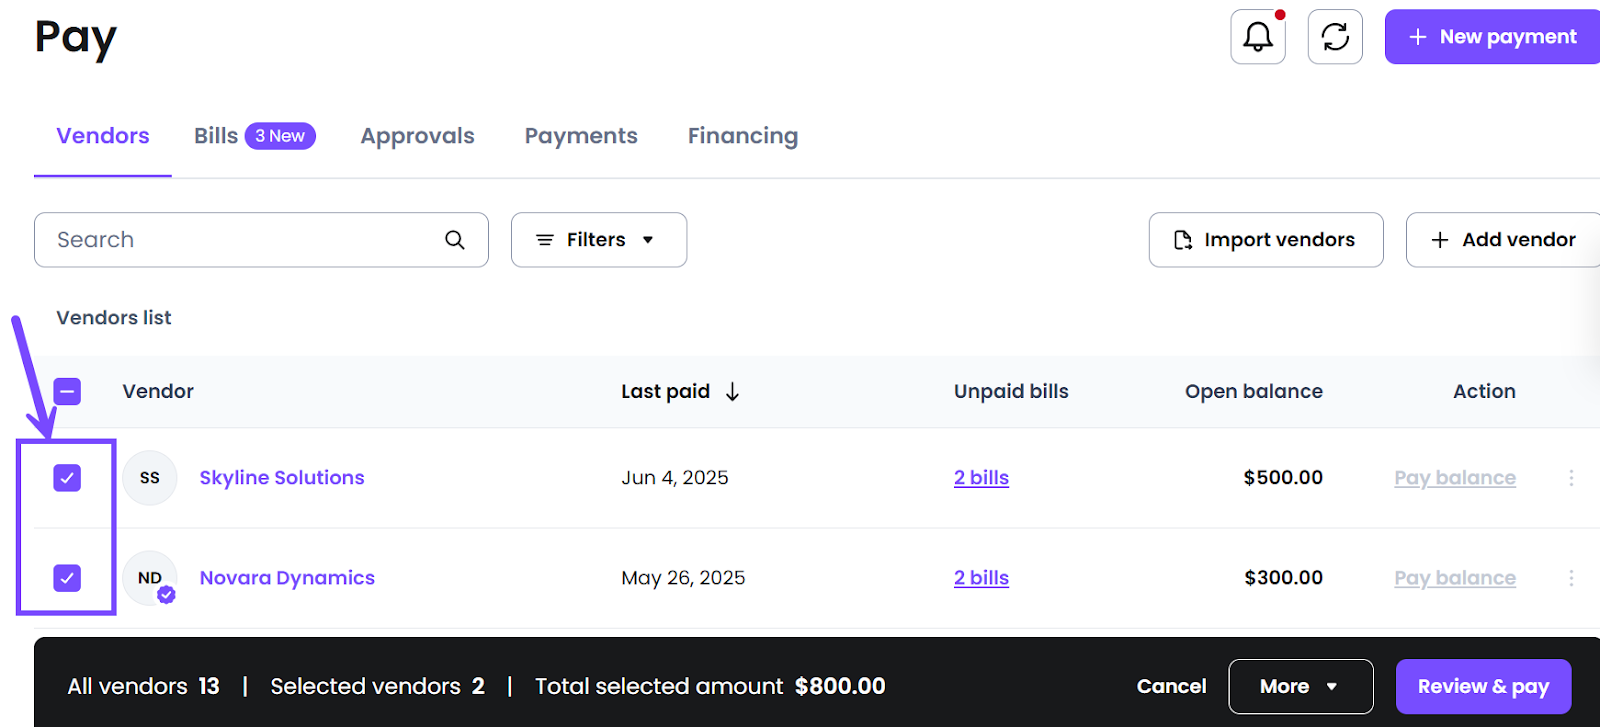
Task: Open the Financing tab
Action: tap(742, 136)
